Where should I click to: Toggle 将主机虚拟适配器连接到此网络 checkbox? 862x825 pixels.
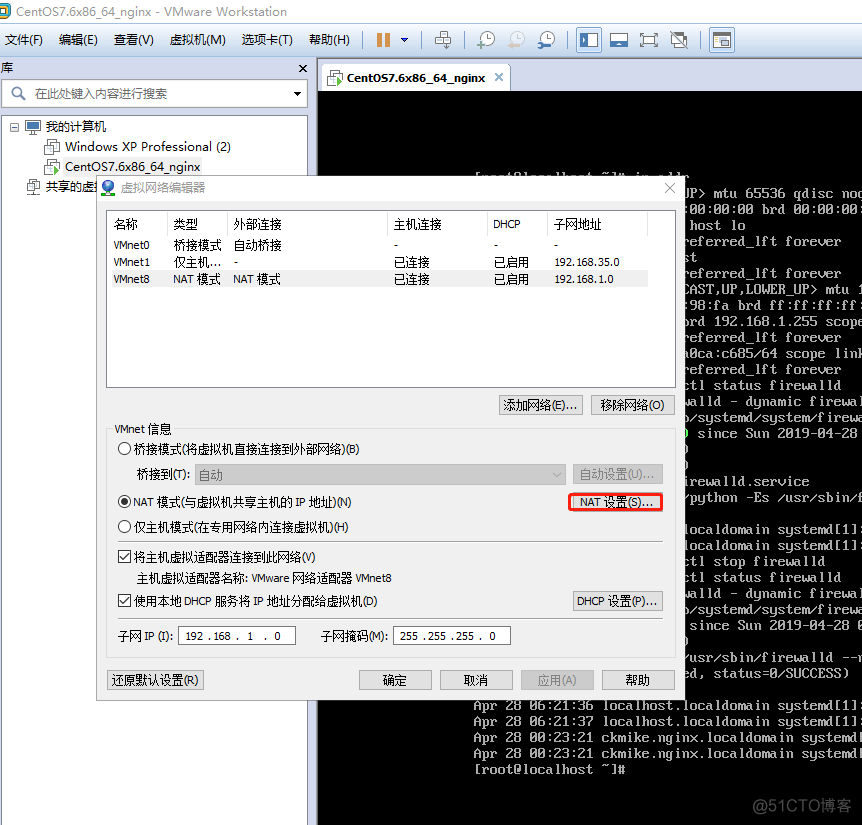tap(124, 557)
